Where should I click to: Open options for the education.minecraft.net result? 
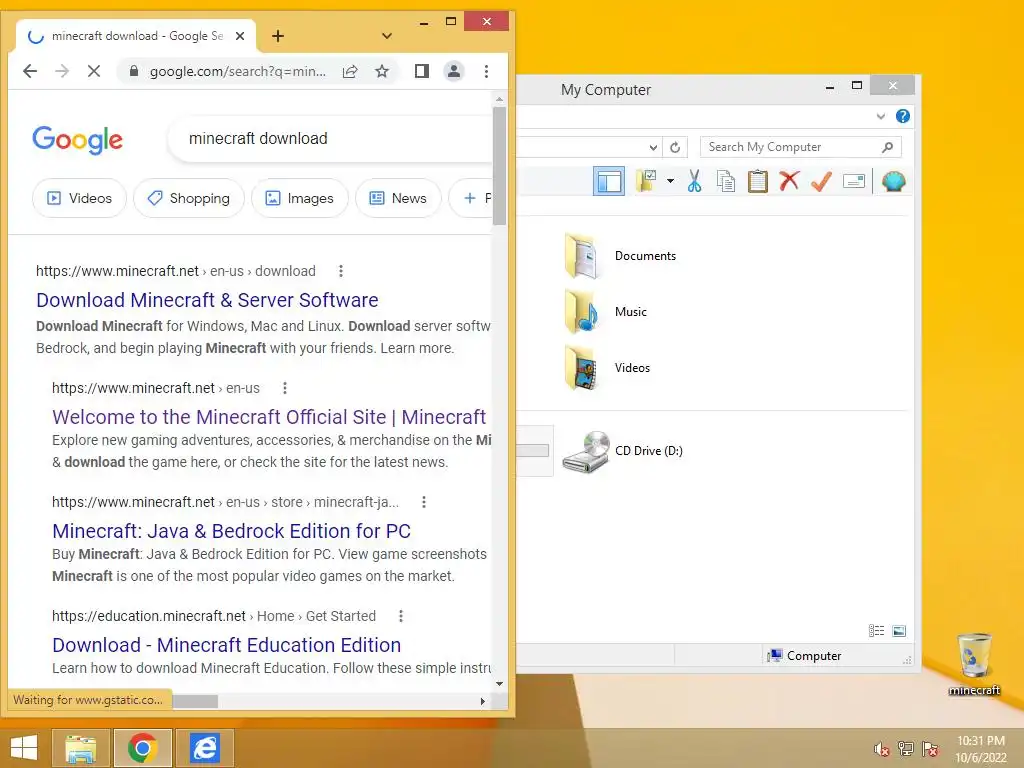[400, 616]
